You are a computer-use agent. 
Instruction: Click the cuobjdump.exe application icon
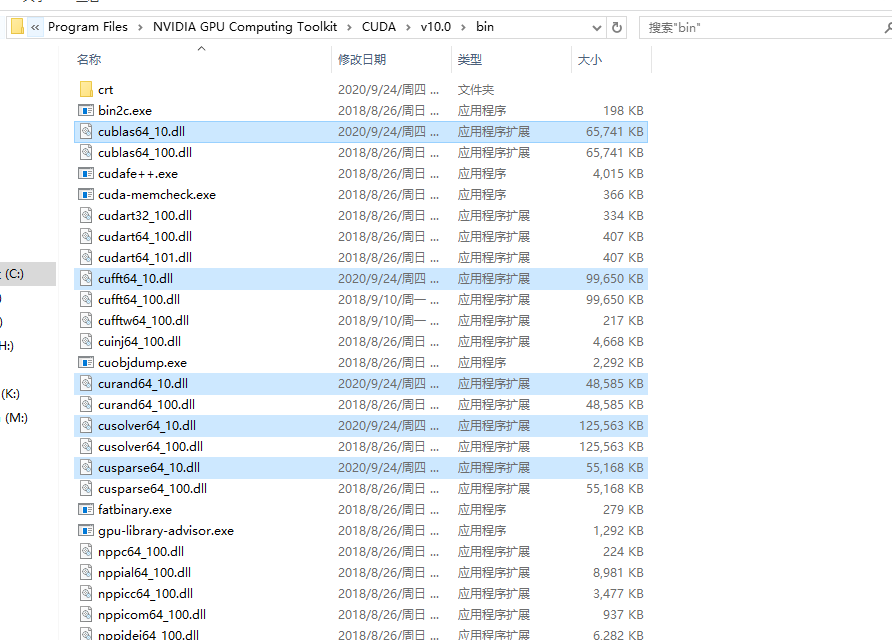click(x=86, y=362)
